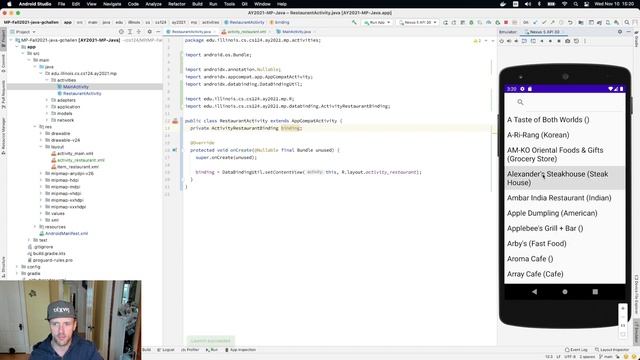Screen dimensions: 640x360
Task: Tap the search magnifier in the emulator app
Action: pyautogui.click(x=520, y=102)
